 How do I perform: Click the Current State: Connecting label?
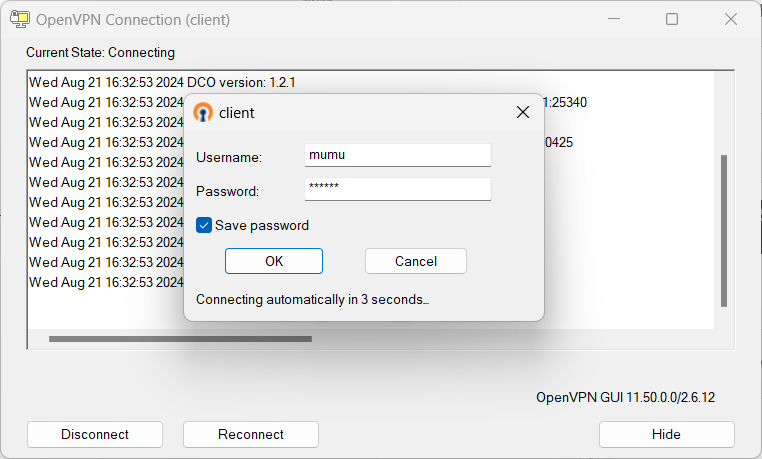pos(100,52)
